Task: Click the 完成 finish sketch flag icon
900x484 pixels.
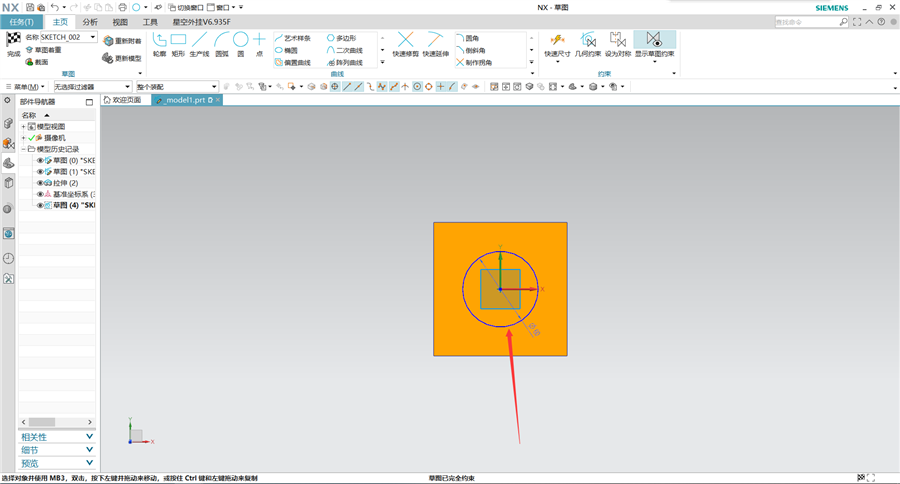Action: coord(13,40)
